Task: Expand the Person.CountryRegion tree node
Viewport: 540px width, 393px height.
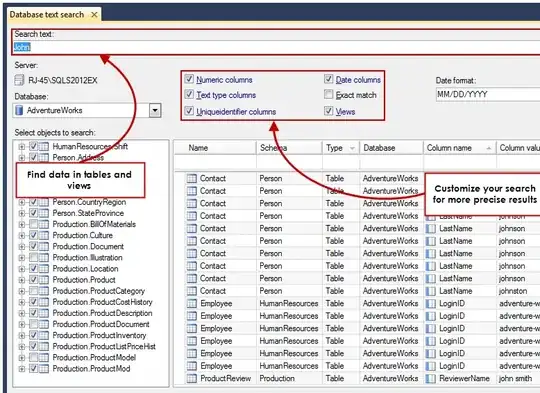Action: tap(22, 202)
